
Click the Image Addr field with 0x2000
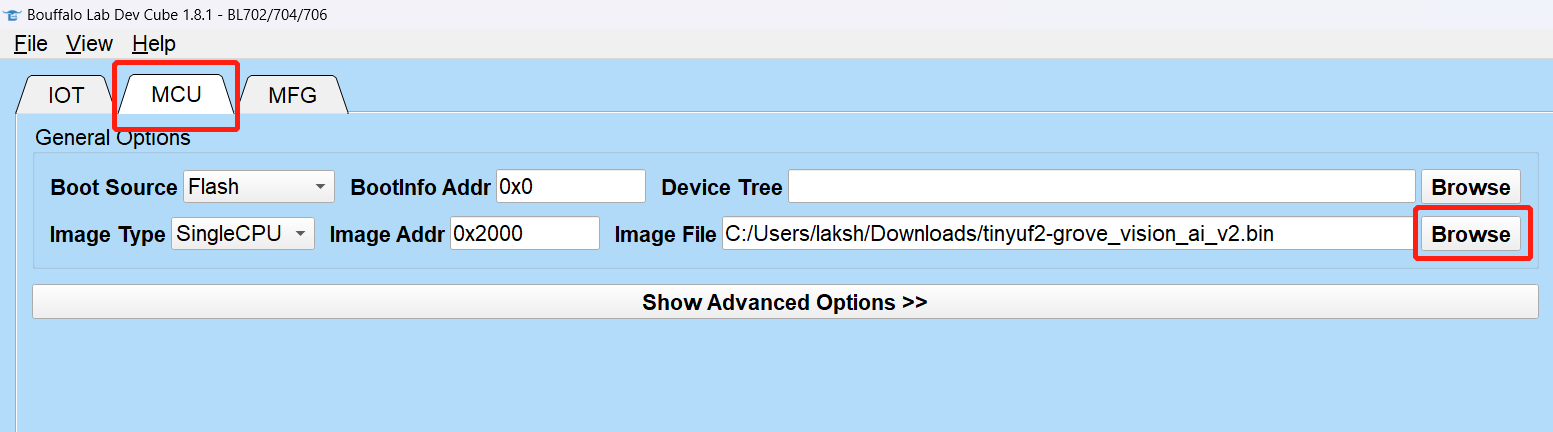(525, 234)
